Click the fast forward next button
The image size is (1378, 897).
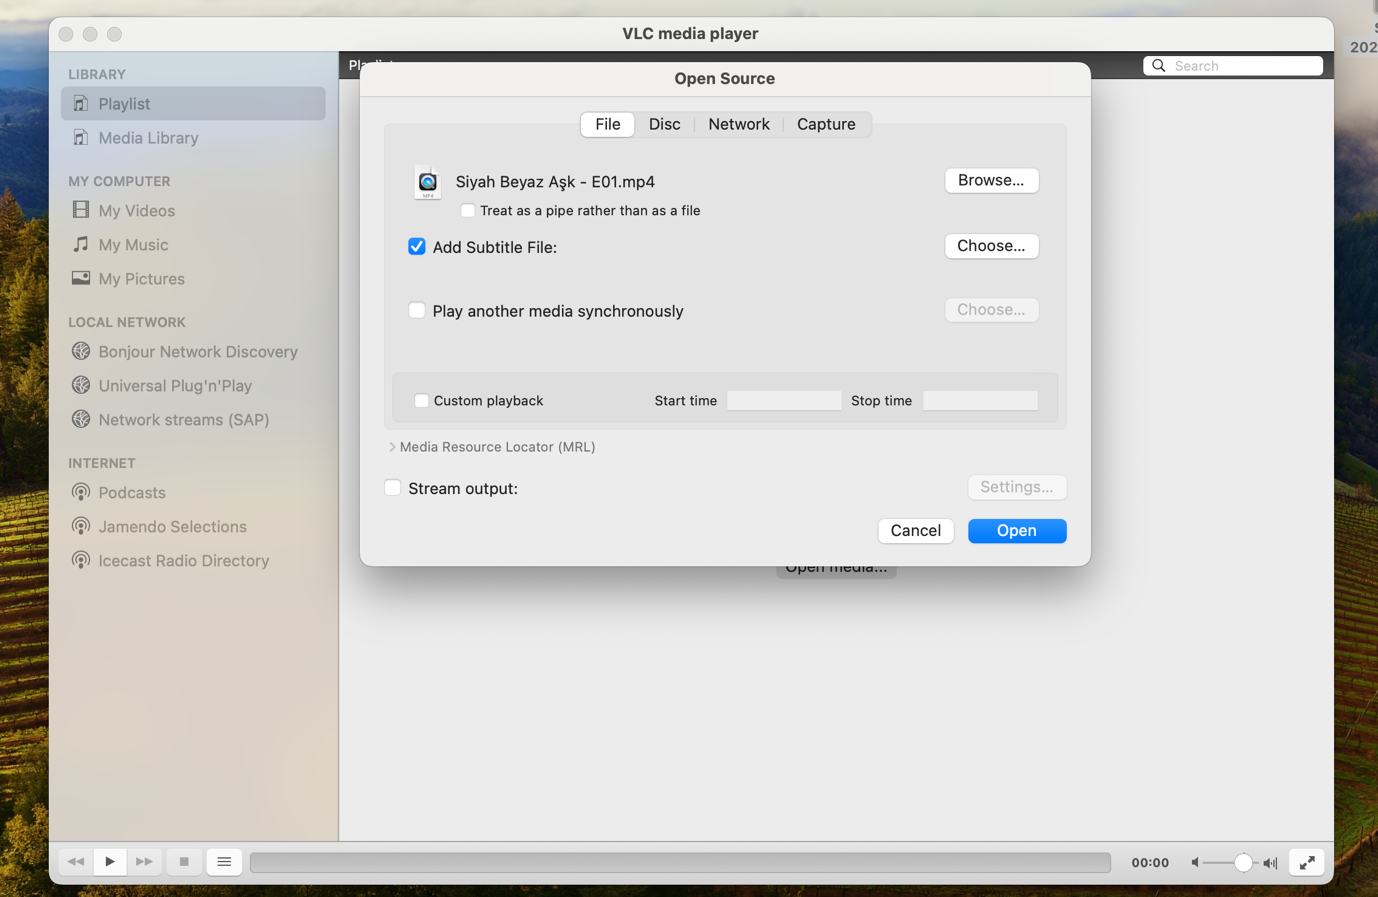pos(144,862)
